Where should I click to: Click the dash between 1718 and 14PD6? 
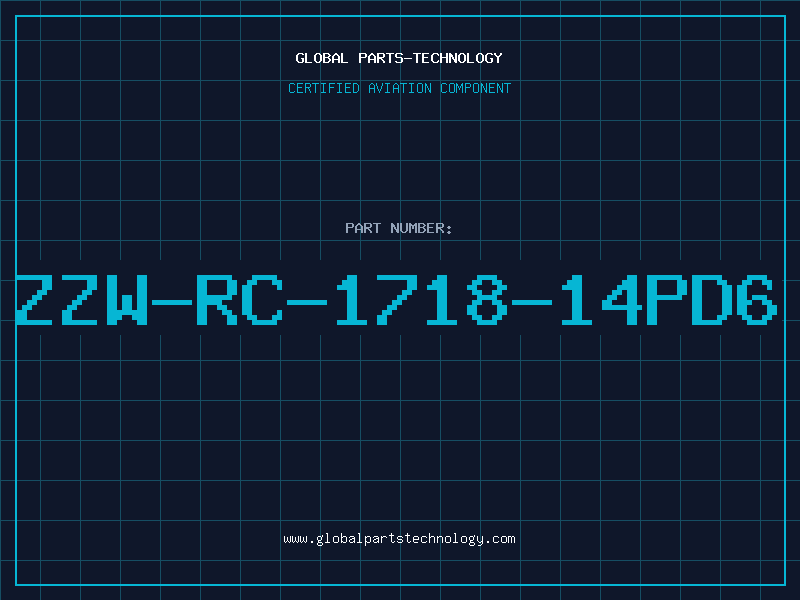tap(532, 303)
